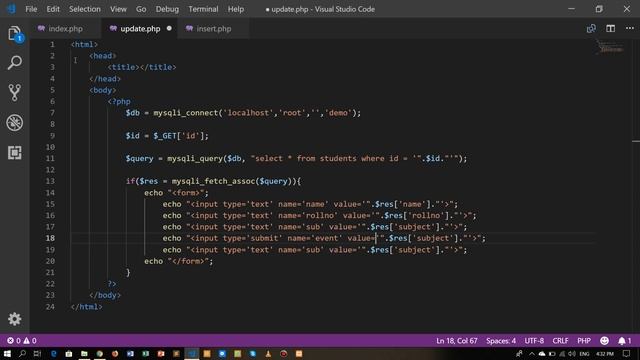The width and height of the screenshot is (640, 360).
Task: Click the VS Code logo icon
Action: pyautogui.click(x=11, y=9)
